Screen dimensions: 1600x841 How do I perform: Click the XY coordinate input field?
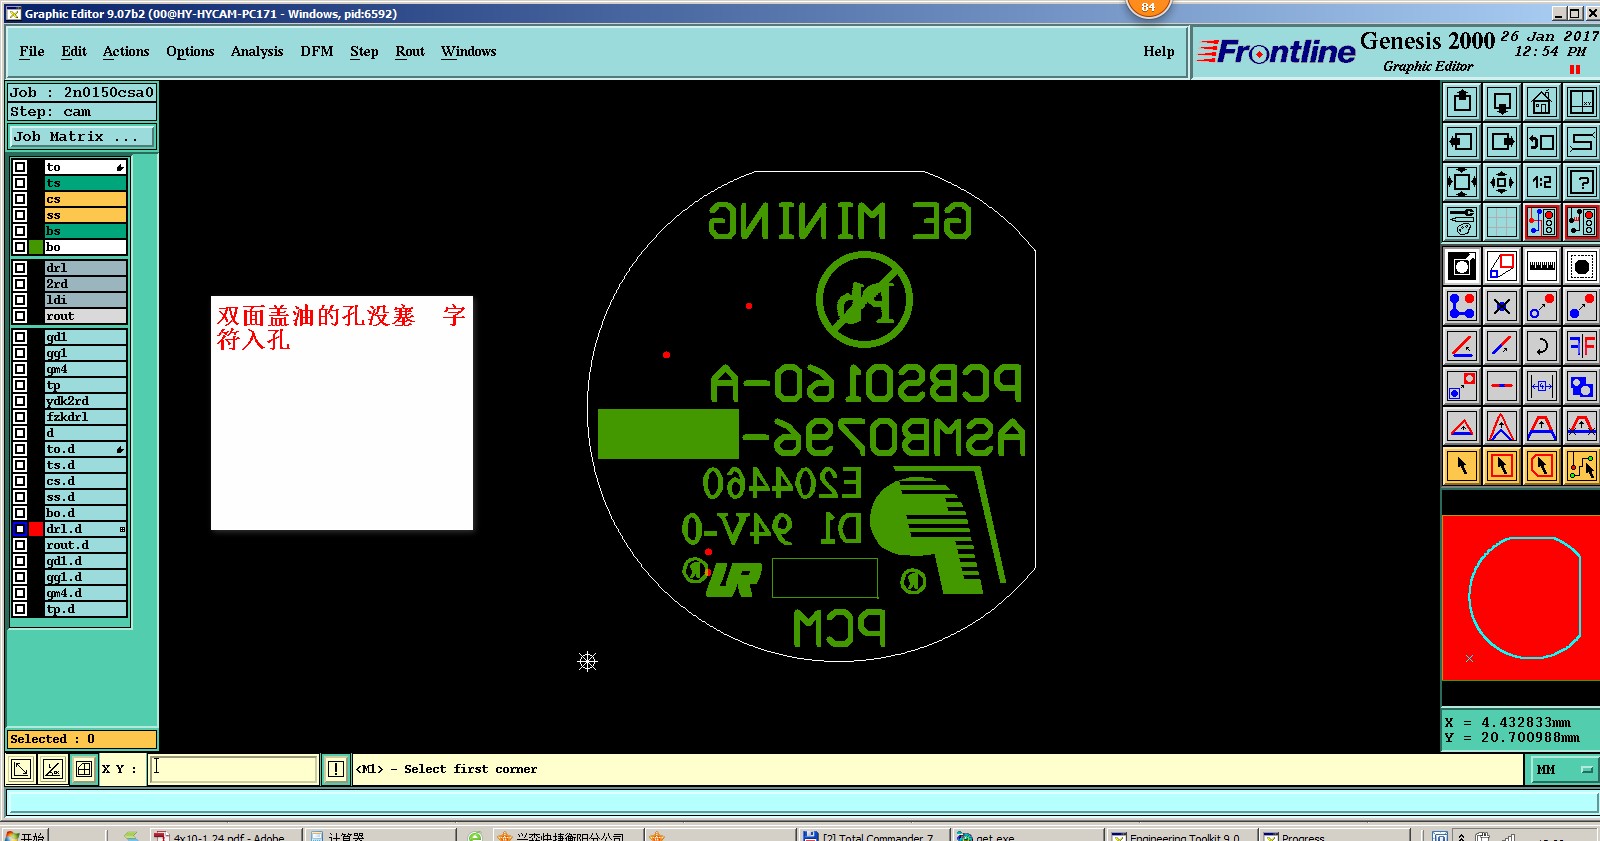point(233,769)
